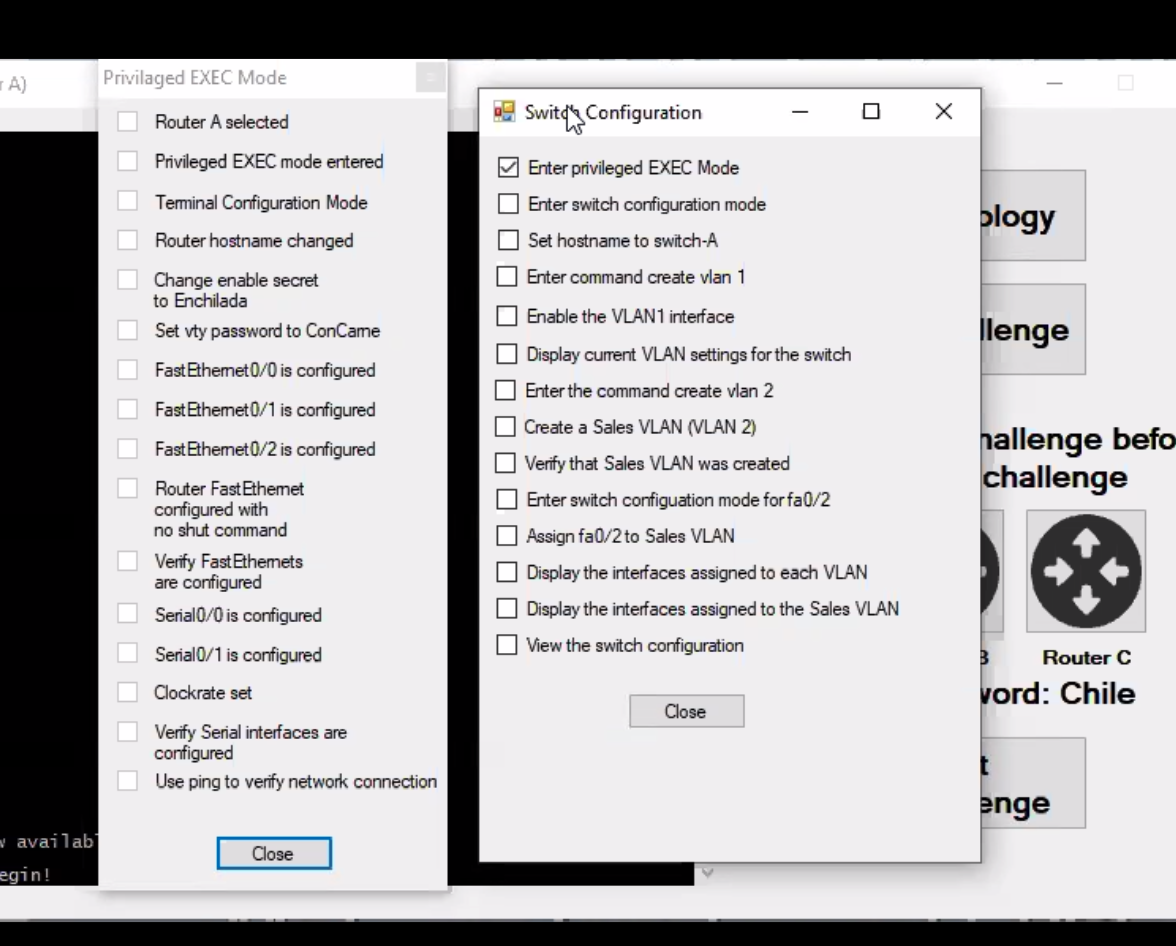Check Set vty password to ConCarne
Screen dimensions: 1176x946
[128, 330]
